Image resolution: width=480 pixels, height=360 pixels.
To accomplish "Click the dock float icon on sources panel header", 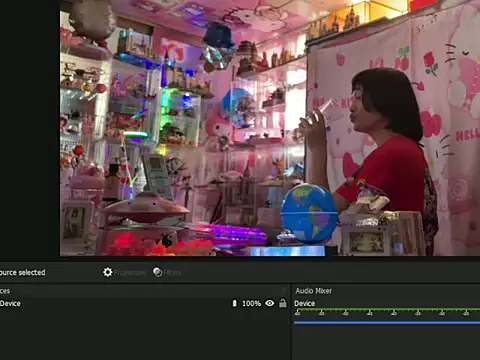I will [284, 291].
